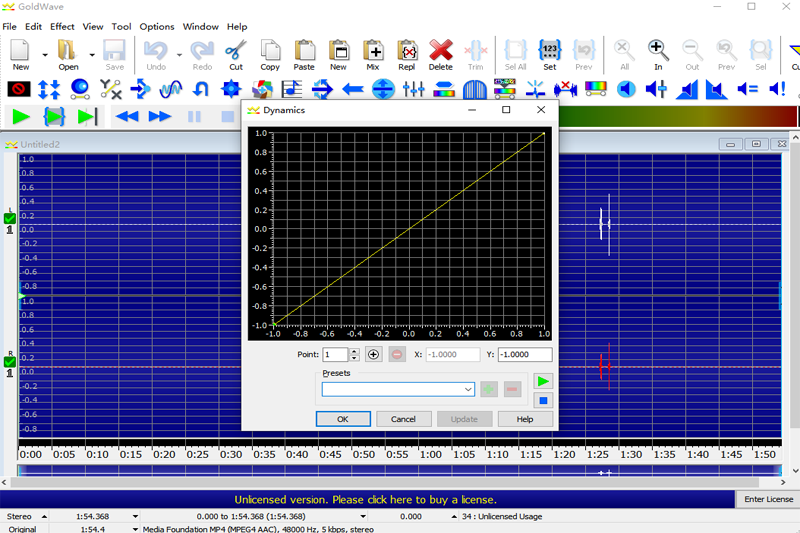Click the equalizer sliders effect icon
The image size is (800, 533).
coord(413,89)
